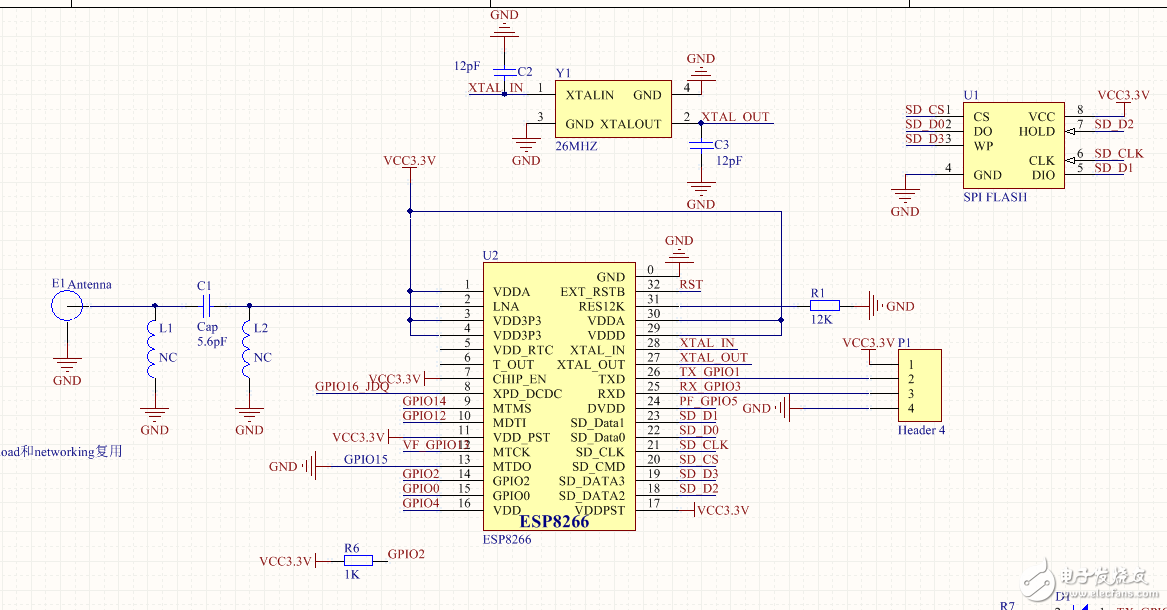Screen dimensions: 1167x610
Task: Click XTAL_OUT label at crystal pin 2
Action: (x=735, y=117)
